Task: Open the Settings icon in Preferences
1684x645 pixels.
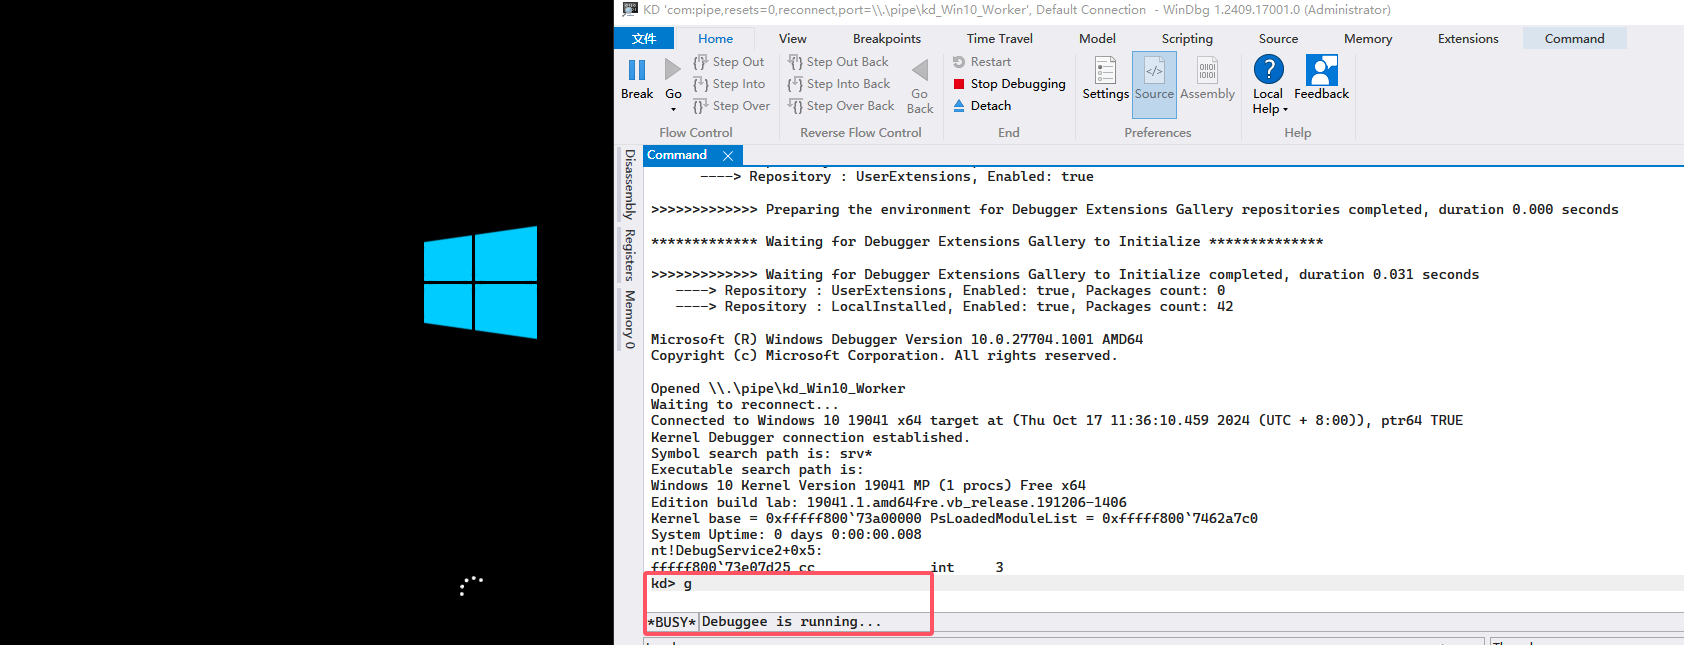Action: [1105, 71]
